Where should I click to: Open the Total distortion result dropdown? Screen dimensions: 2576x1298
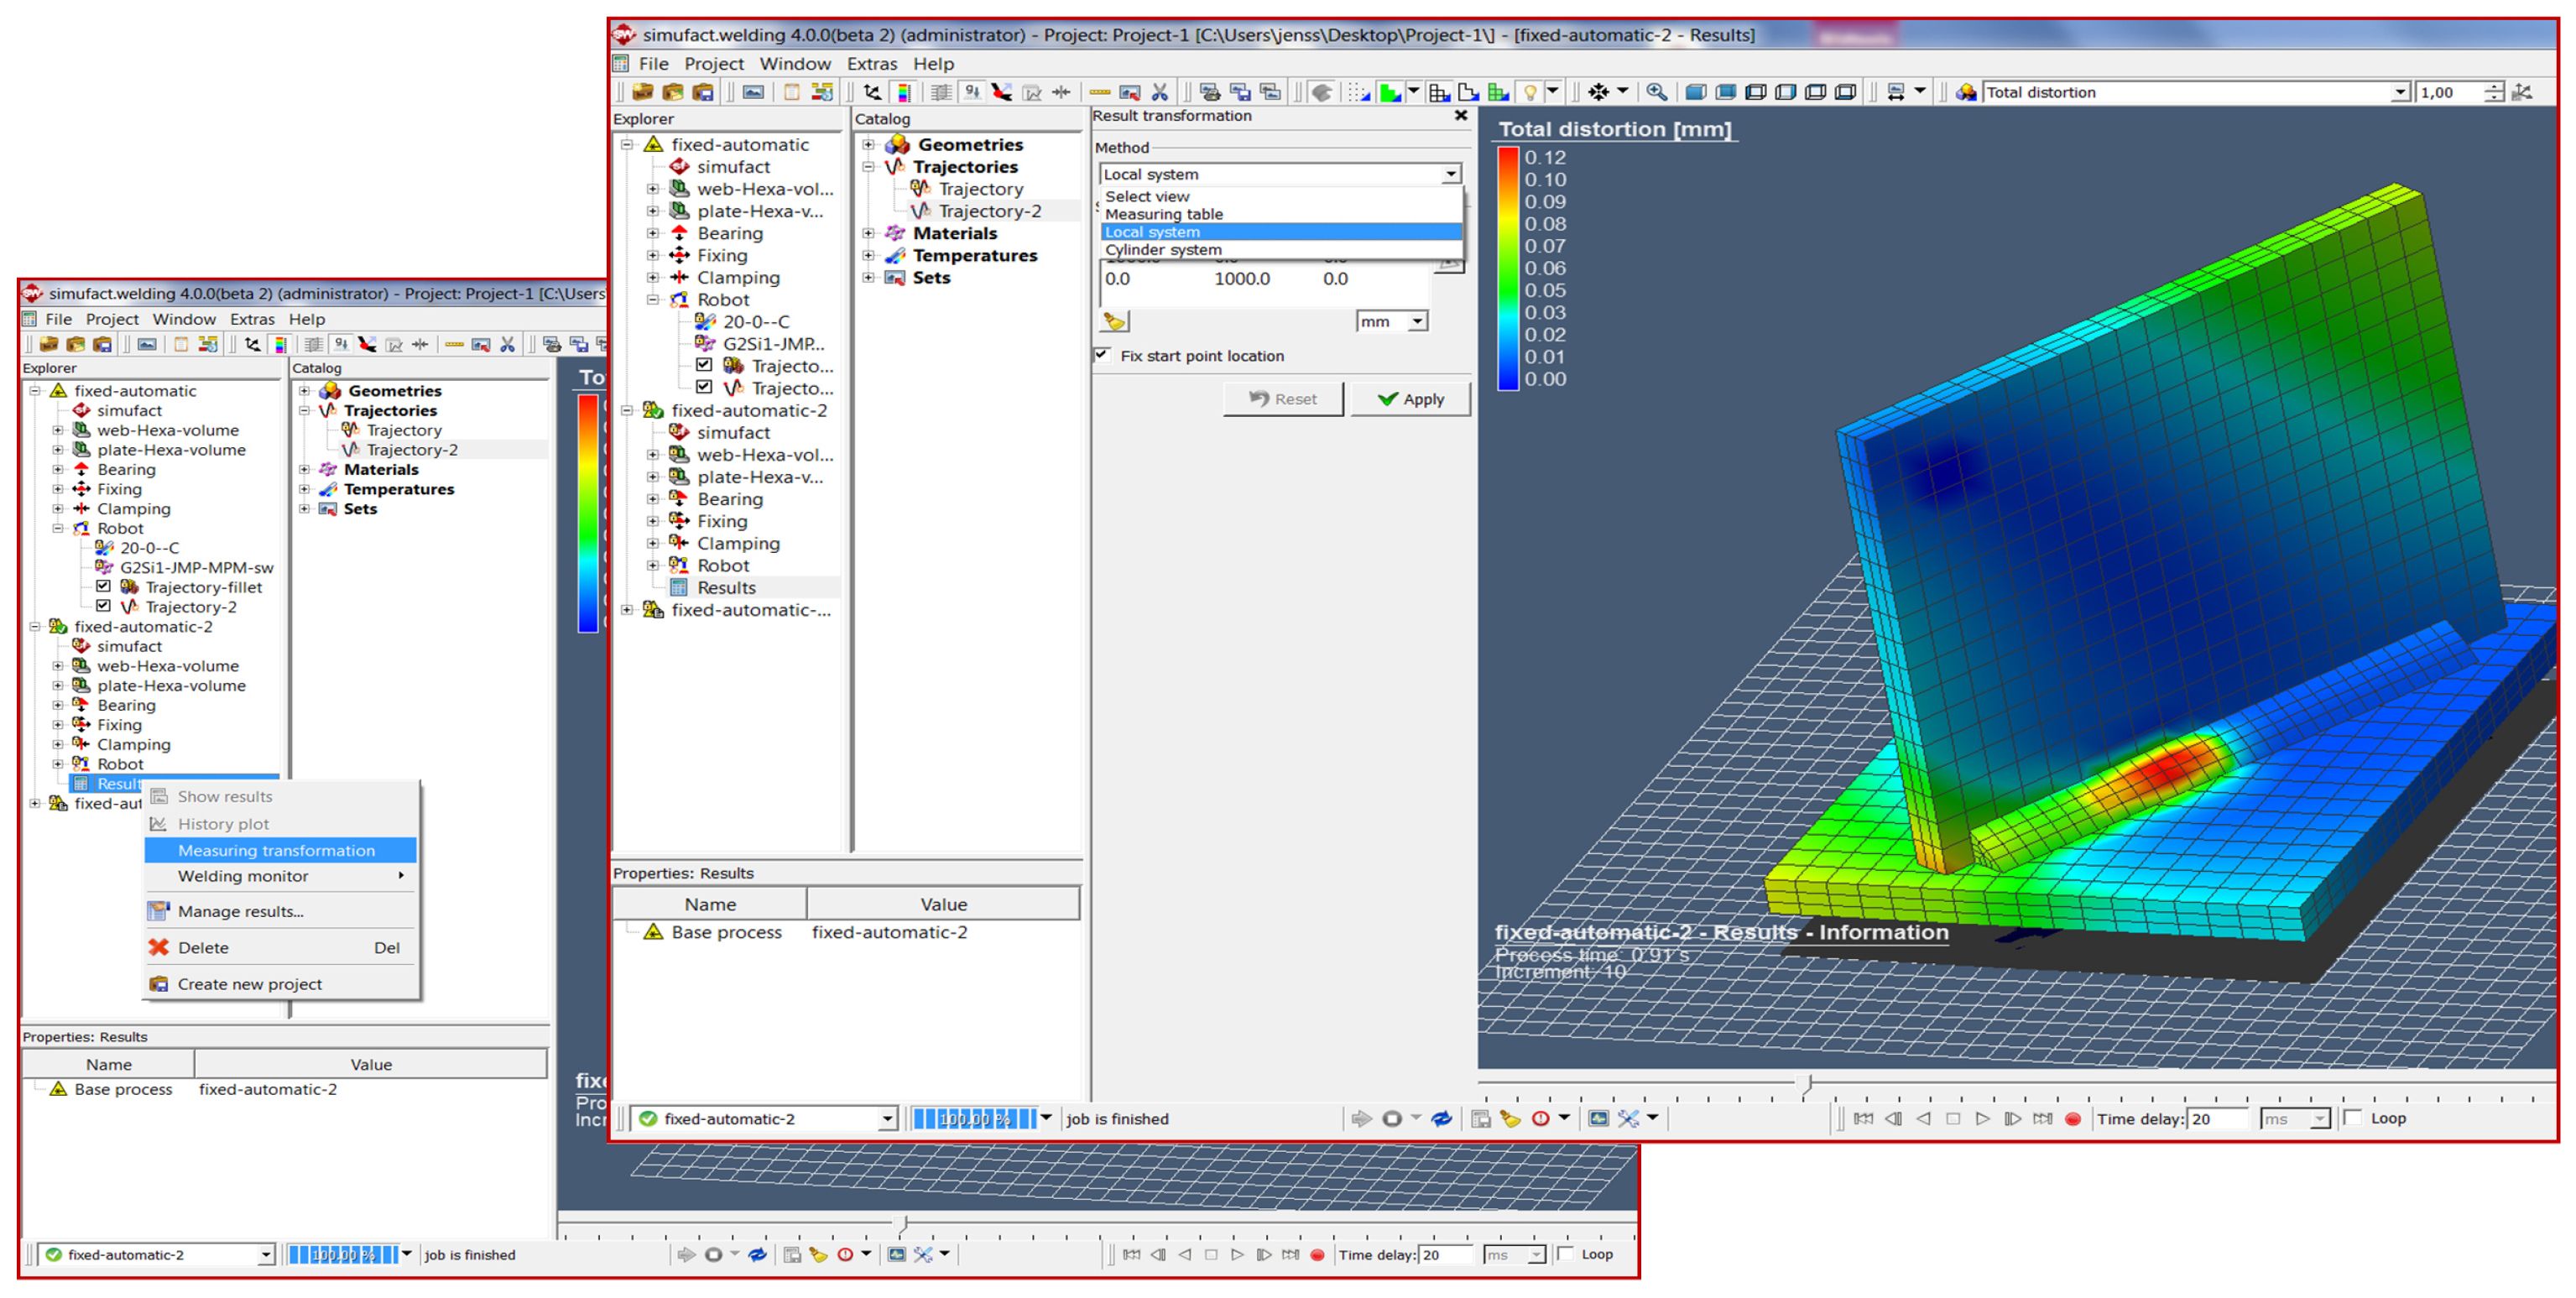pyautogui.click(x=2400, y=92)
